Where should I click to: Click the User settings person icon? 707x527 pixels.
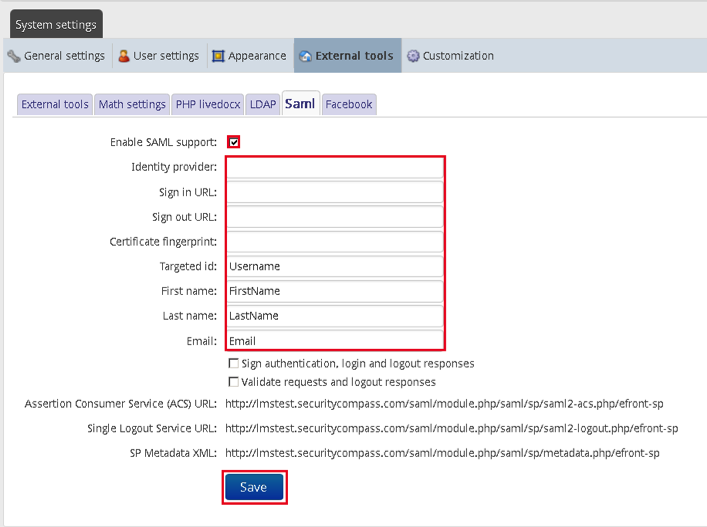click(x=124, y=56)
